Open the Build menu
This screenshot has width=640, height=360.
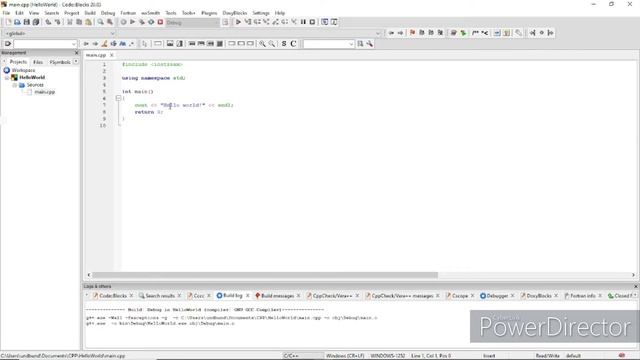[90, 13]
